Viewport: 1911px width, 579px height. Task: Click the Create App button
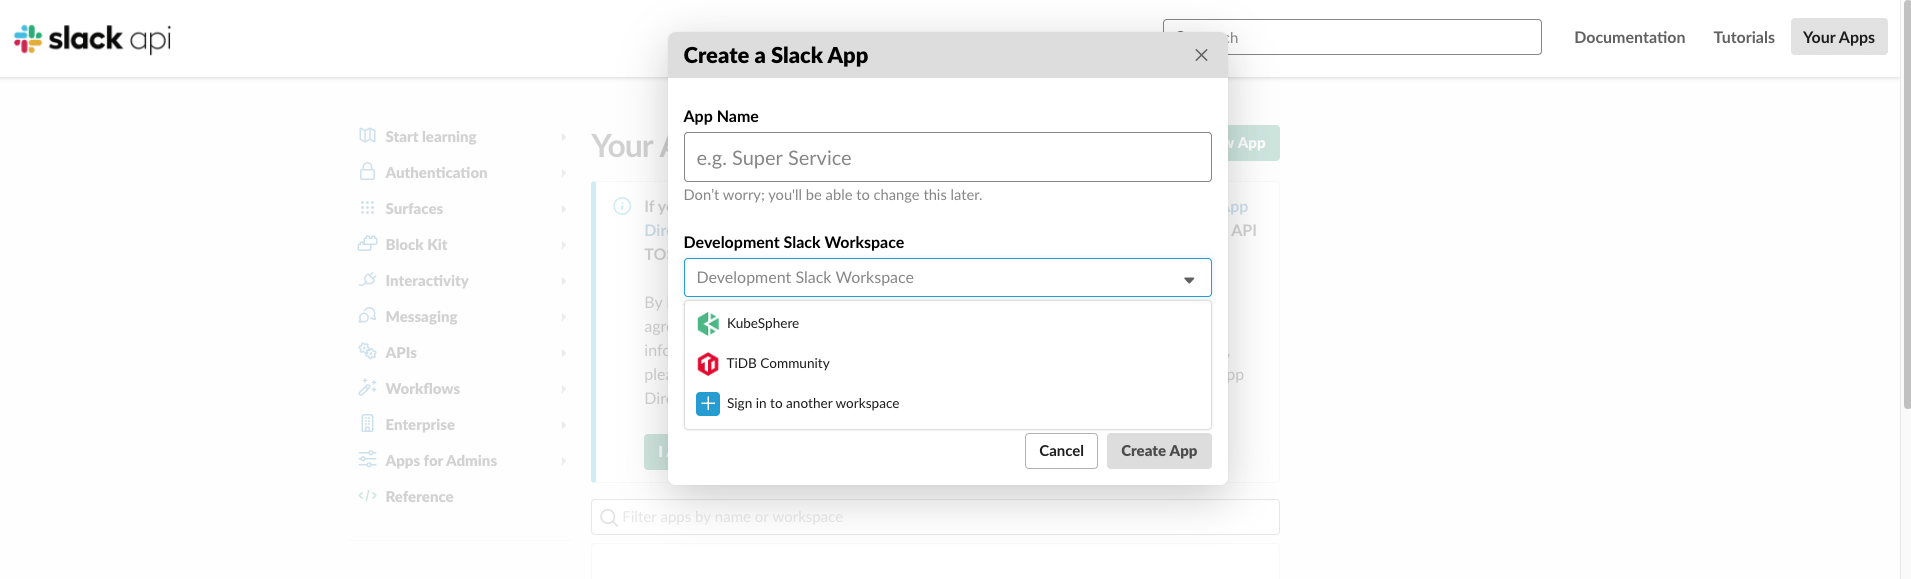(x=1159, y=451)
